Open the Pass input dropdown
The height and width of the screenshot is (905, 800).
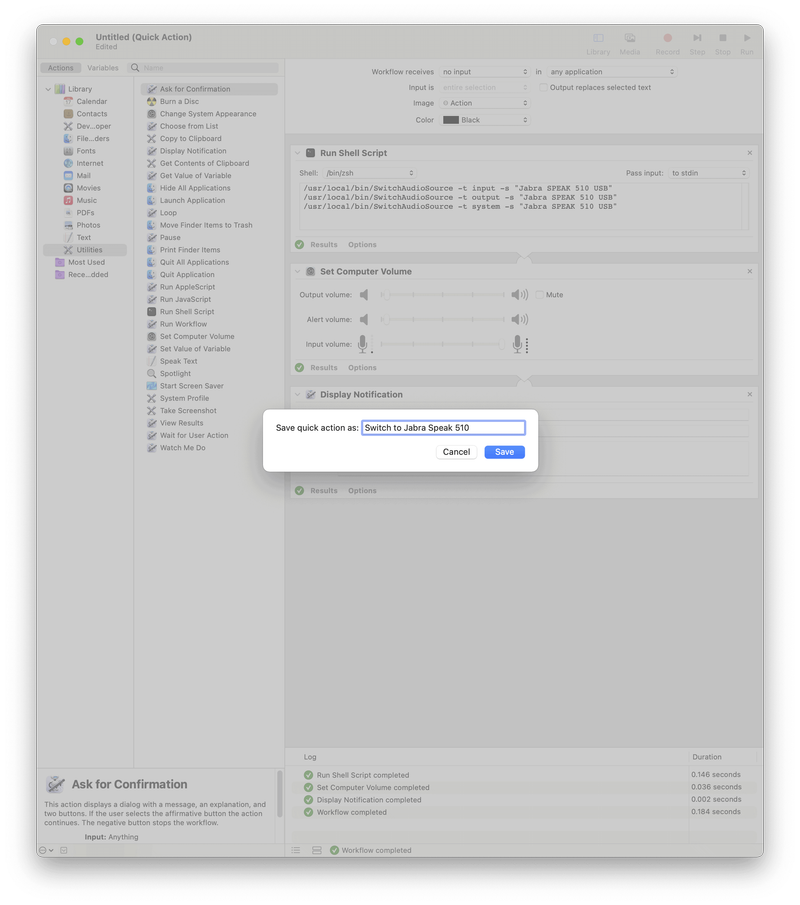(708, 173)
